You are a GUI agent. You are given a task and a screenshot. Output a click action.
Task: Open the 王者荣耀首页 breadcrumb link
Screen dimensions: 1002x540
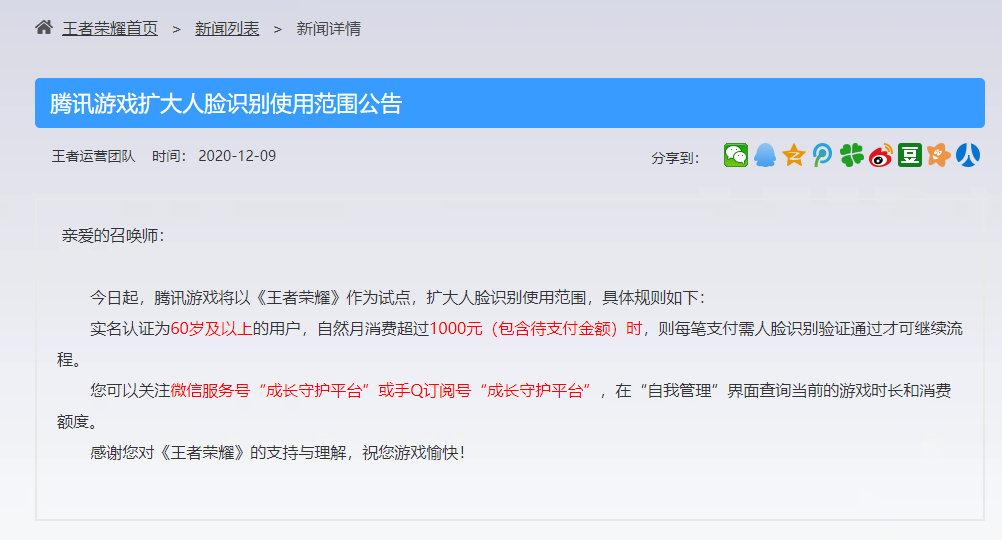tap(110, 29)
